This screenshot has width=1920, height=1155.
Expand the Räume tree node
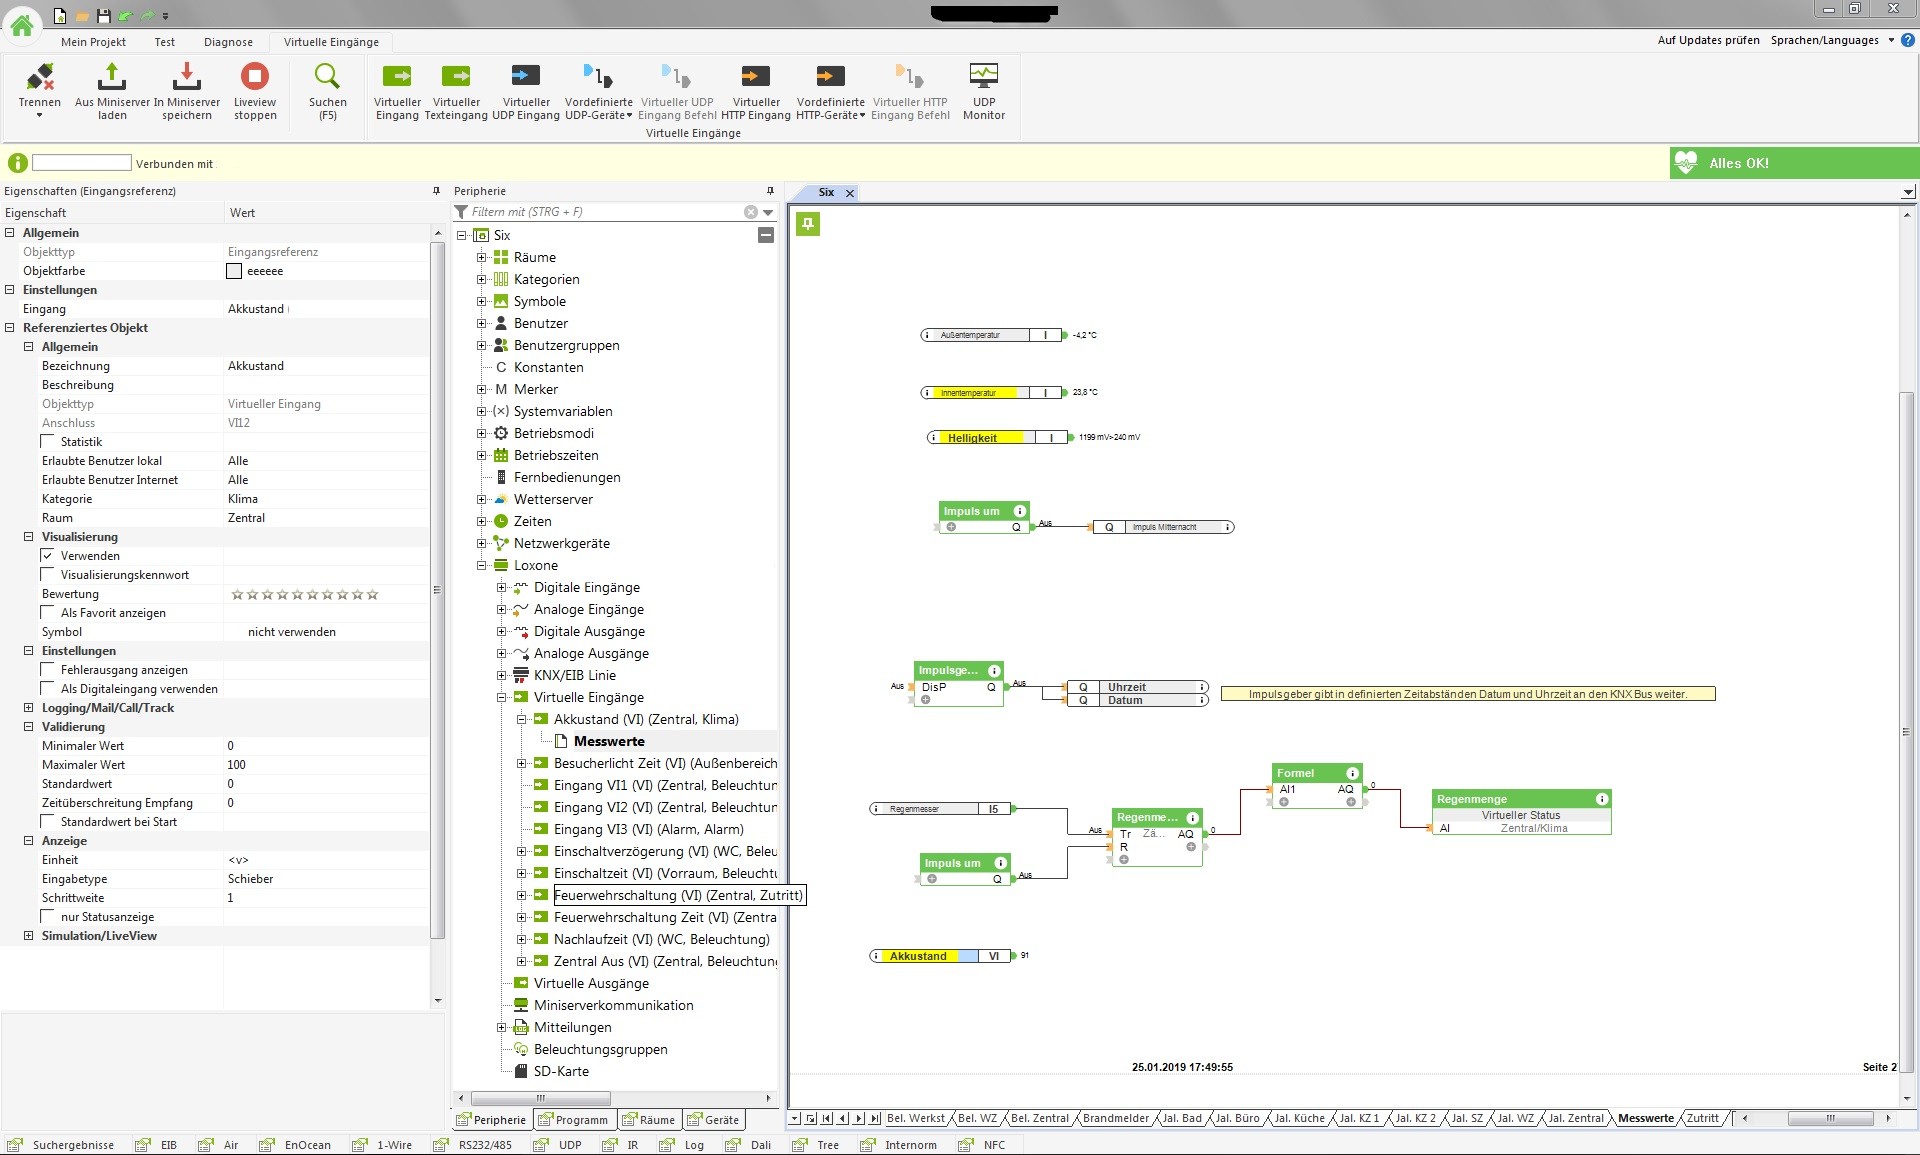click(x=481, y=257)
